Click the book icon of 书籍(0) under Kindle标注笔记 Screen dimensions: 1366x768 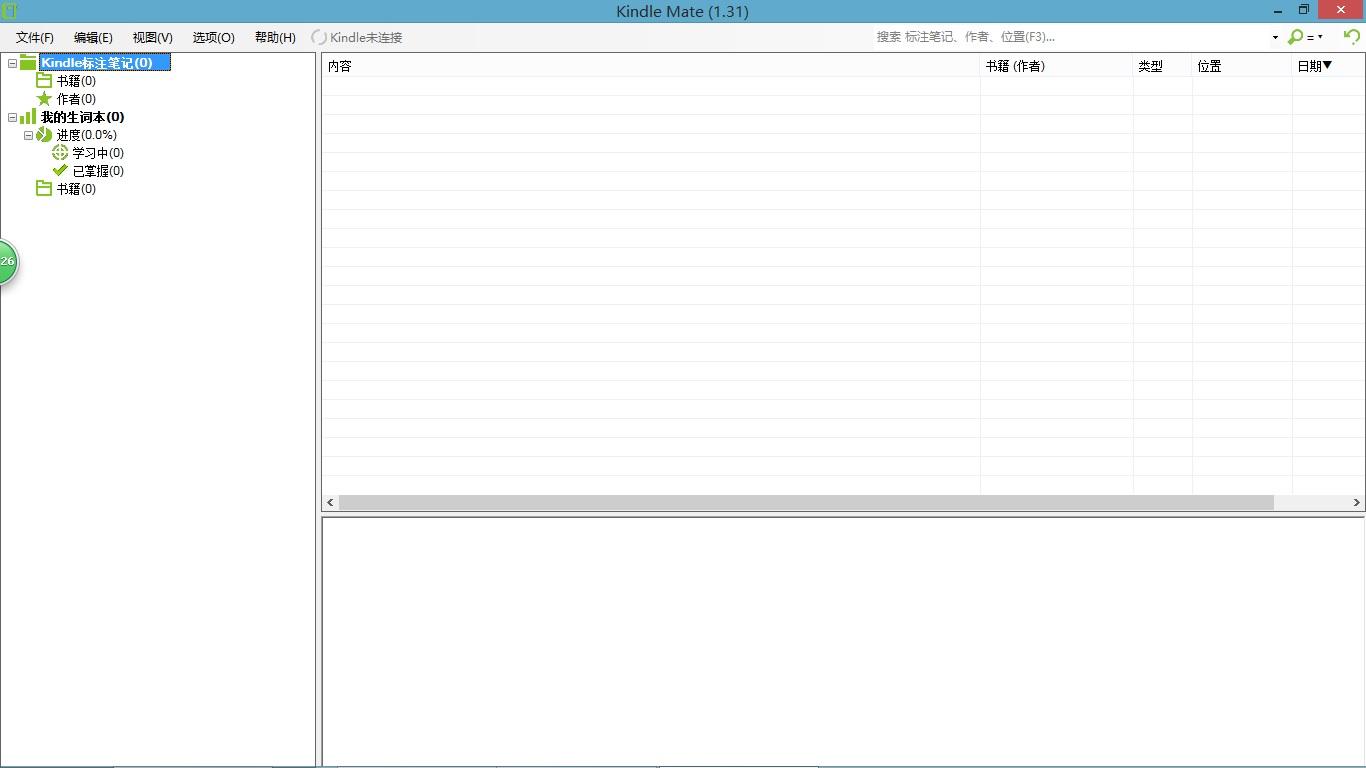coord(44,80)
